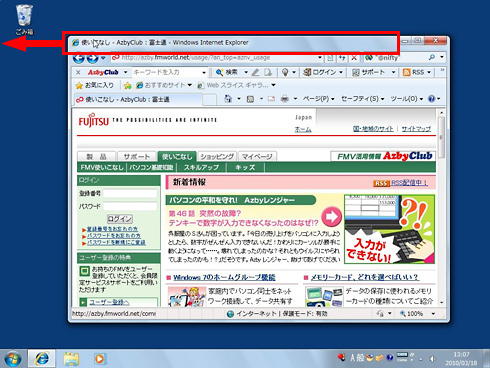
Task: Click the AzbyClub toolbar keyword input field
Action: coord(167,72)
